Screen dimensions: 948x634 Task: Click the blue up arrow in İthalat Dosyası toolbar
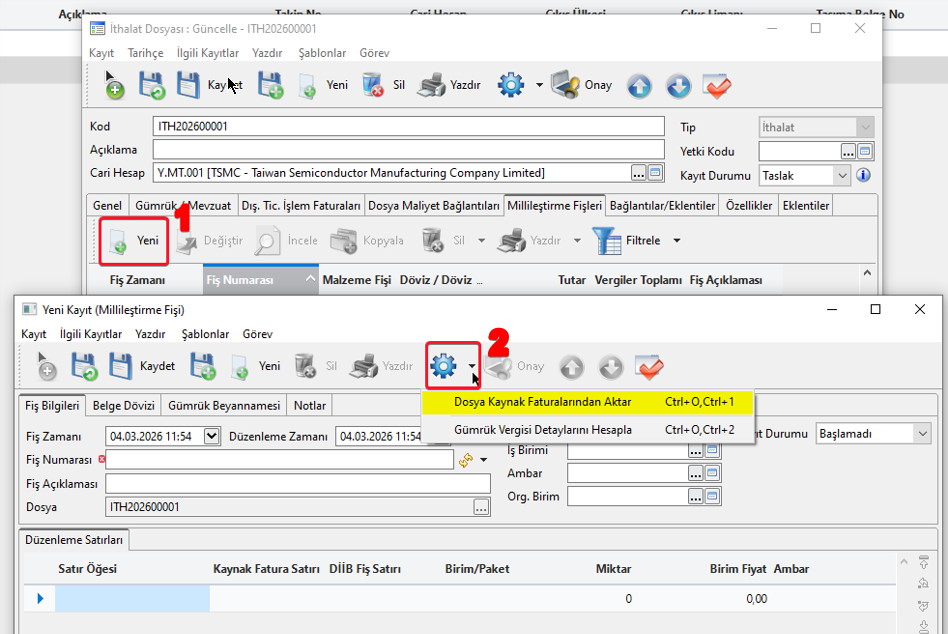click(x=640, y=86)
